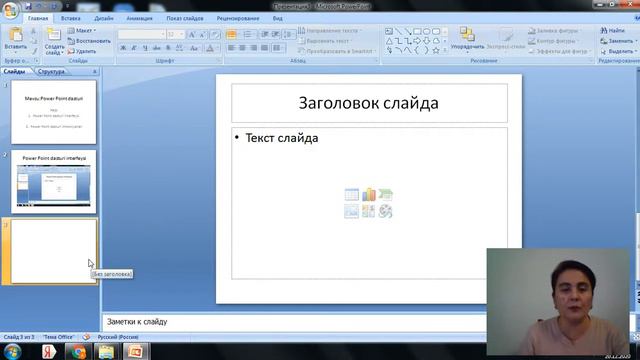This screenshot has width=640, height=360.
Task: Open the Вид ribbon tab
Action: [278, 18]
